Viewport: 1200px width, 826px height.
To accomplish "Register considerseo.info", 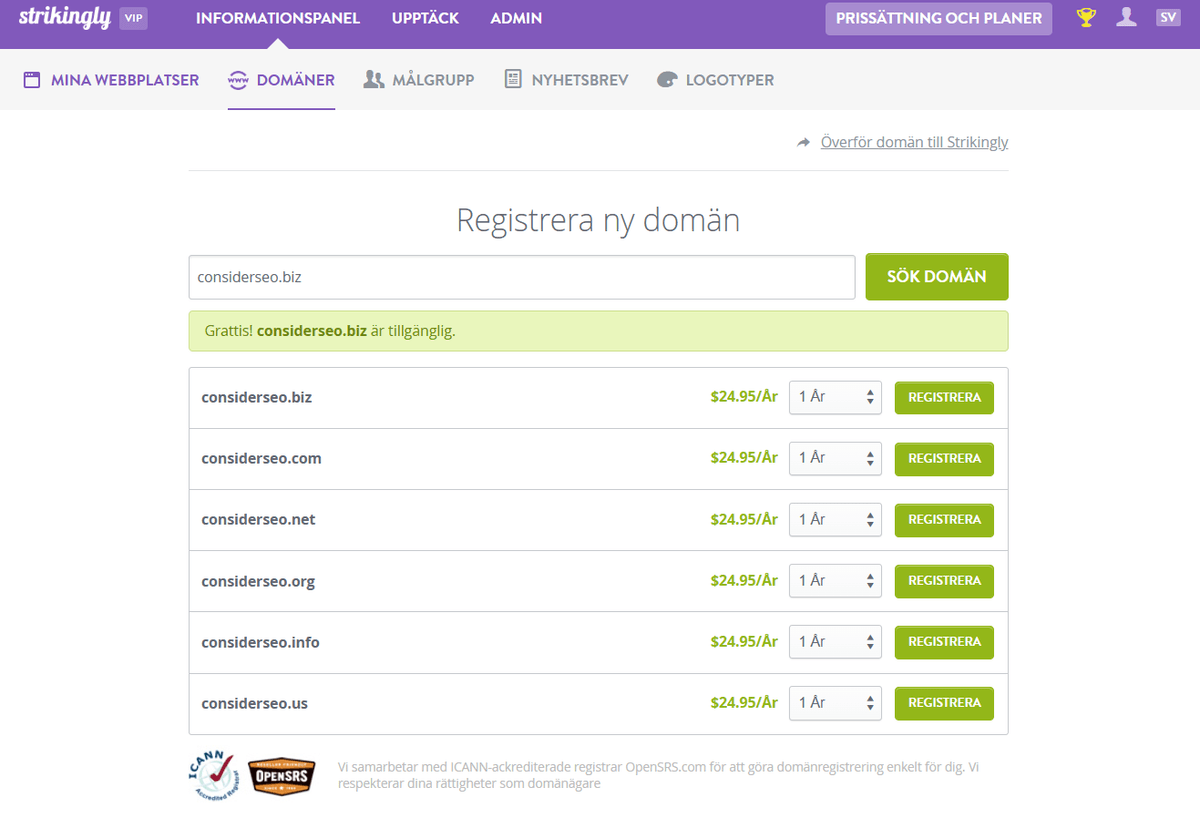I will (944, 641).
